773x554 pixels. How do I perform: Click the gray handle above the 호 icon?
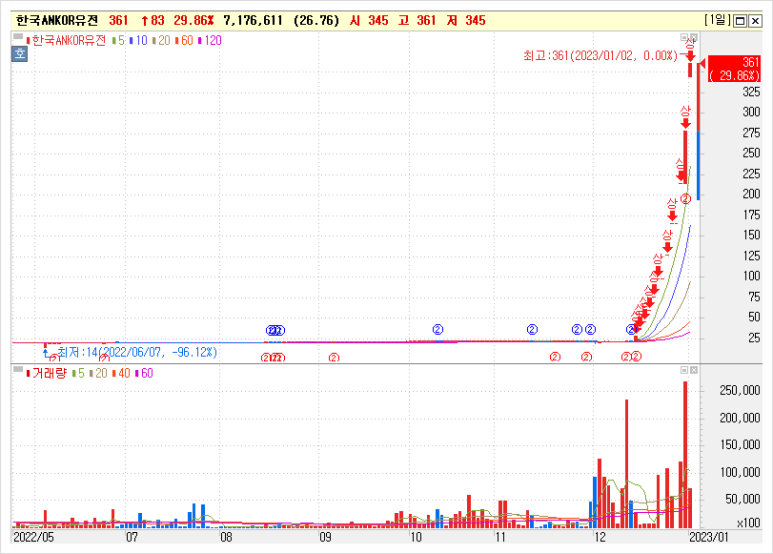pos(18,36)
